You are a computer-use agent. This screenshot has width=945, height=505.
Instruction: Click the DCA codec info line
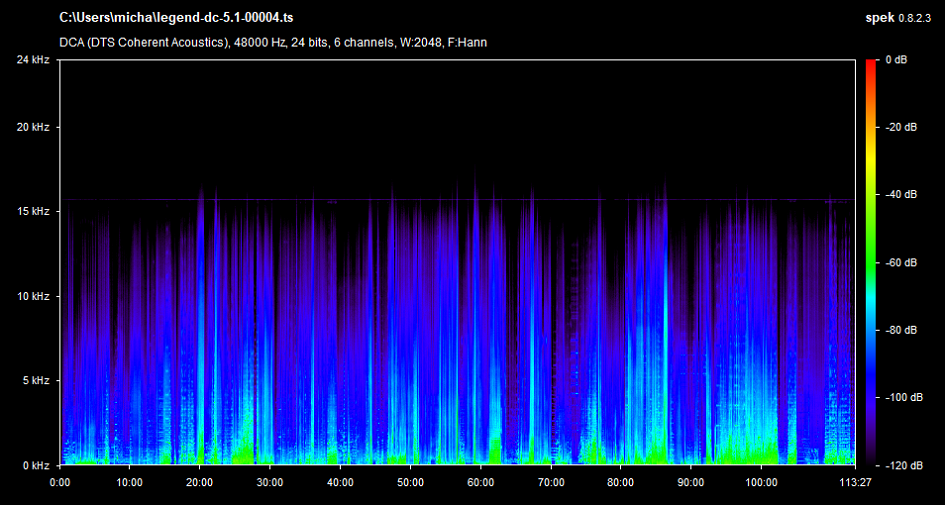coord(273,42)
